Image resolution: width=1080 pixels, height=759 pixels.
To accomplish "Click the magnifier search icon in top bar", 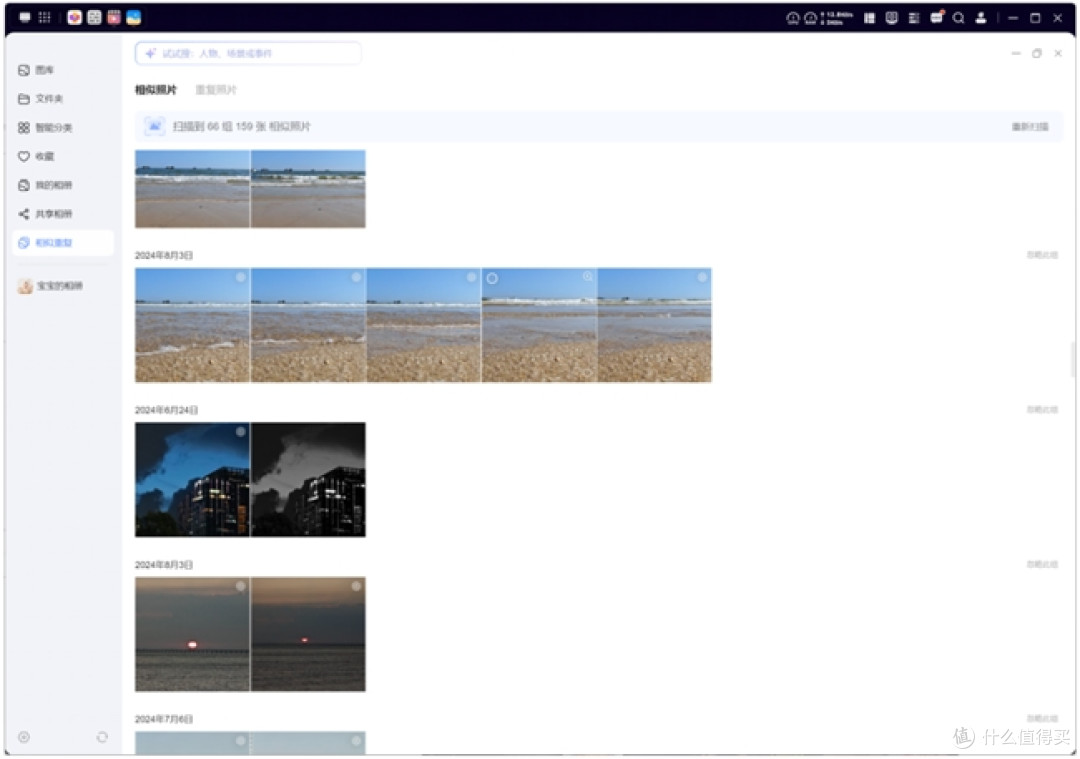I will coord(959,18).
